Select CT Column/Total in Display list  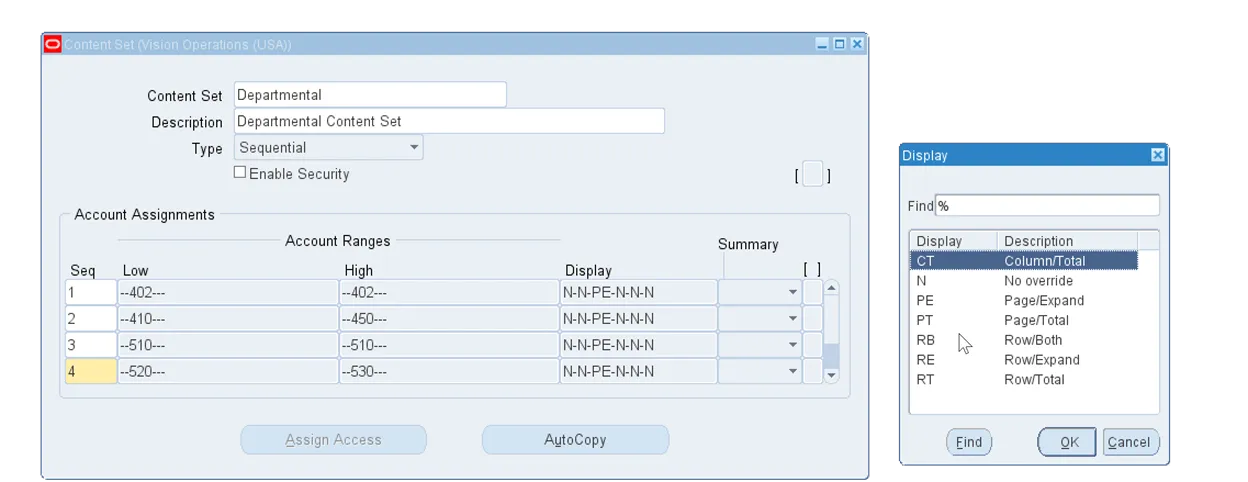(x=1023, y=261)
